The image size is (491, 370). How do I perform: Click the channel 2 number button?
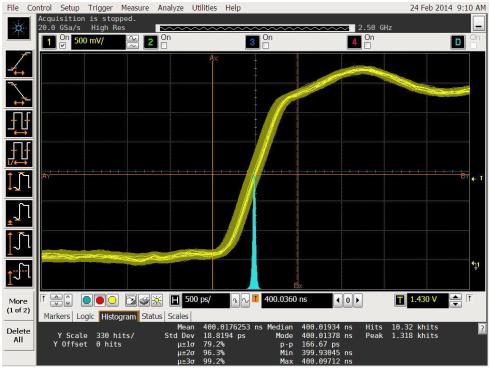(x=151, y=42)
